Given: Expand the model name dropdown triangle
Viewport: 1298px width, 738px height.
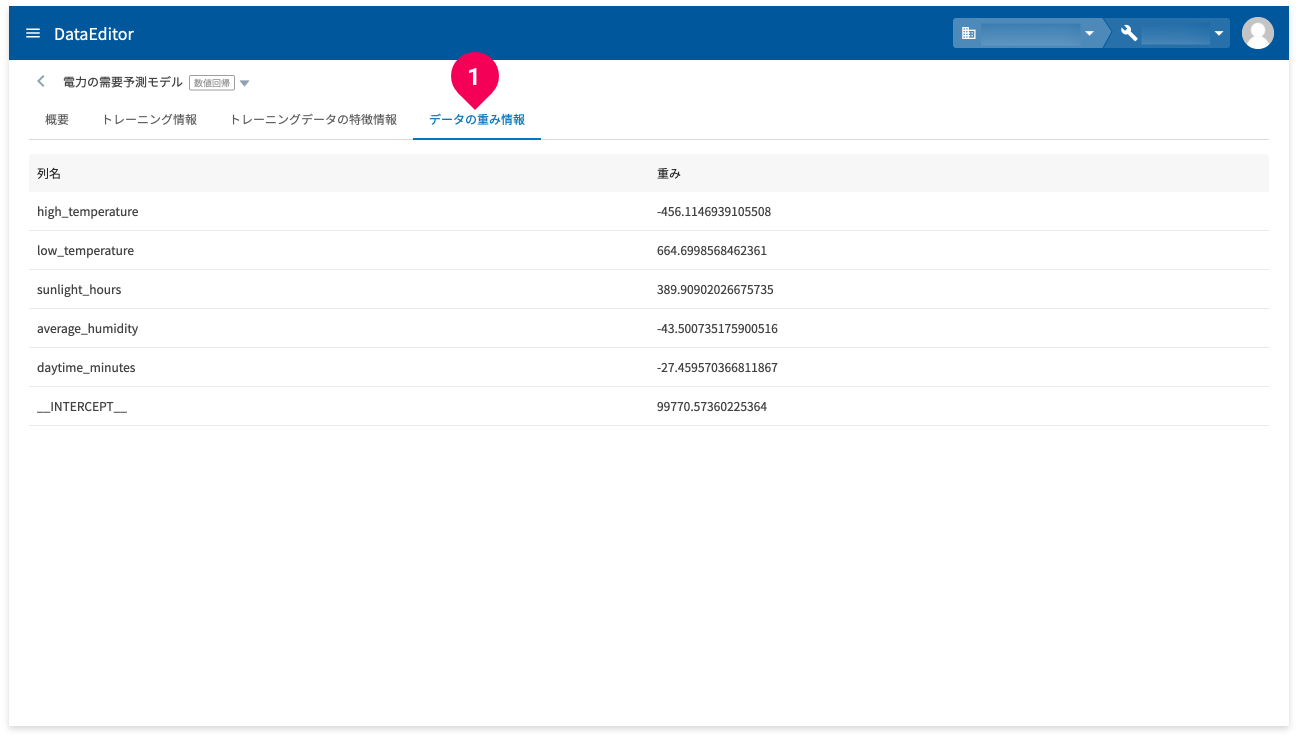Looking at the screenshot, I should [x=244, y=83].
